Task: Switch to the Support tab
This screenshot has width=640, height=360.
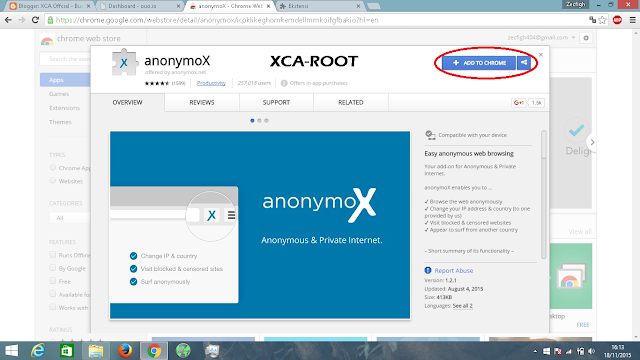Action: (x=276, y=102)
